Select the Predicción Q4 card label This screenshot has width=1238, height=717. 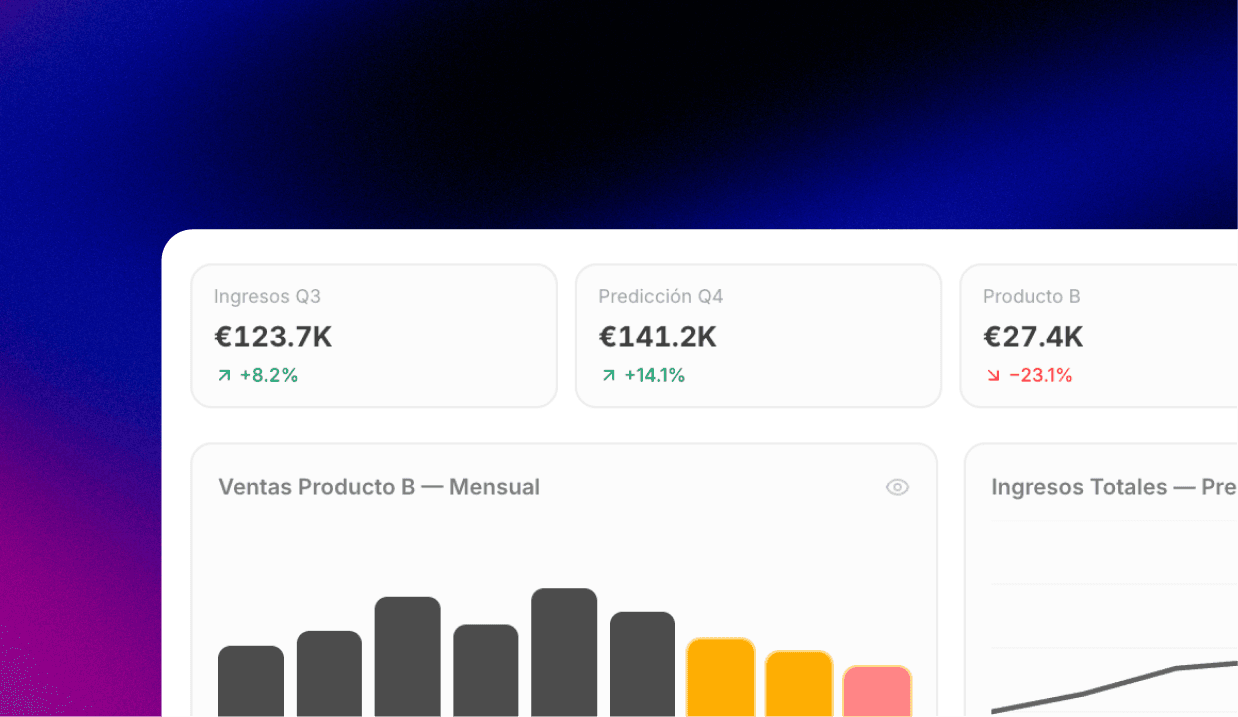pyautogui.click(x=660, y=297)
